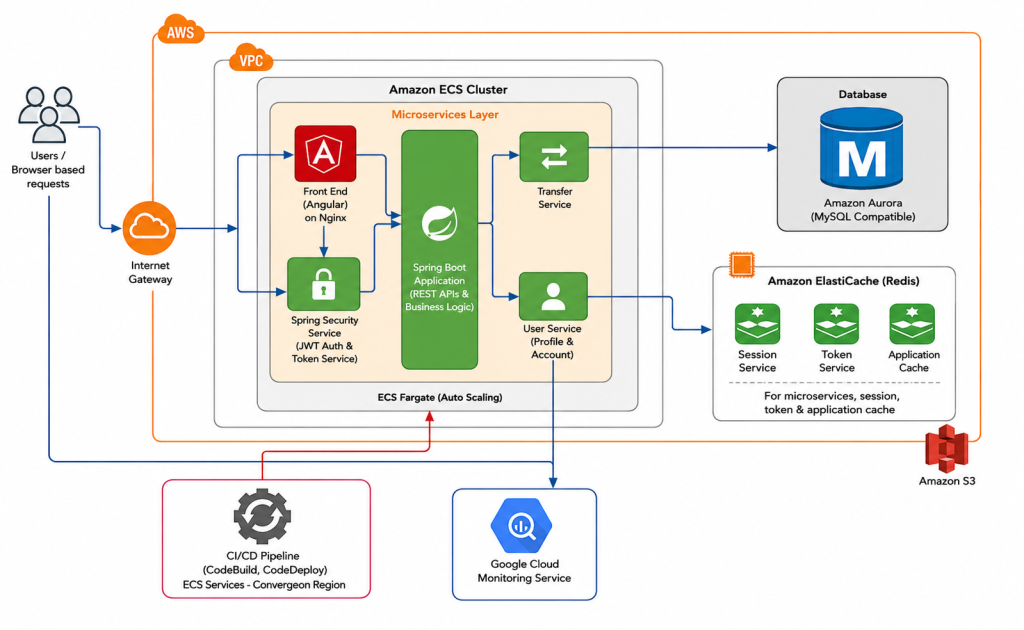Click the Transfer Service arrows icon
The width and height of the screenshot is (1024, 630).
[554, 157]
